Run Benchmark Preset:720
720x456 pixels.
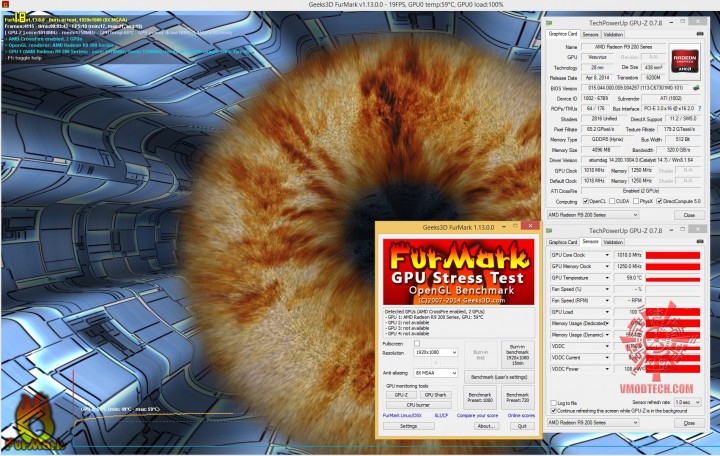pyautogui.click(x=518, y=397)
